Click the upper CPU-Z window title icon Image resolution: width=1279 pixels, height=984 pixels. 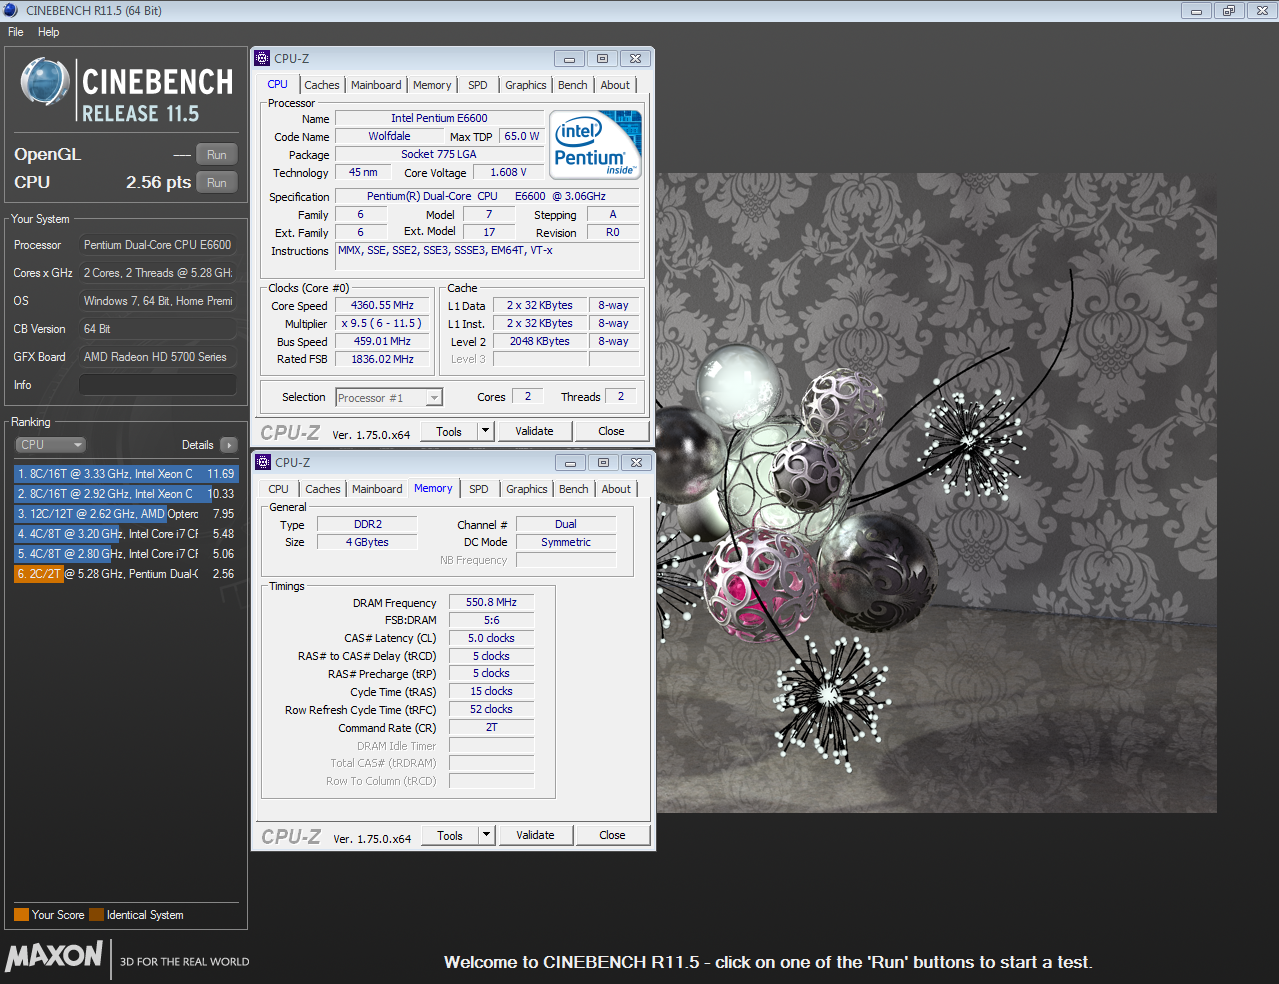[x=263, y=58]
